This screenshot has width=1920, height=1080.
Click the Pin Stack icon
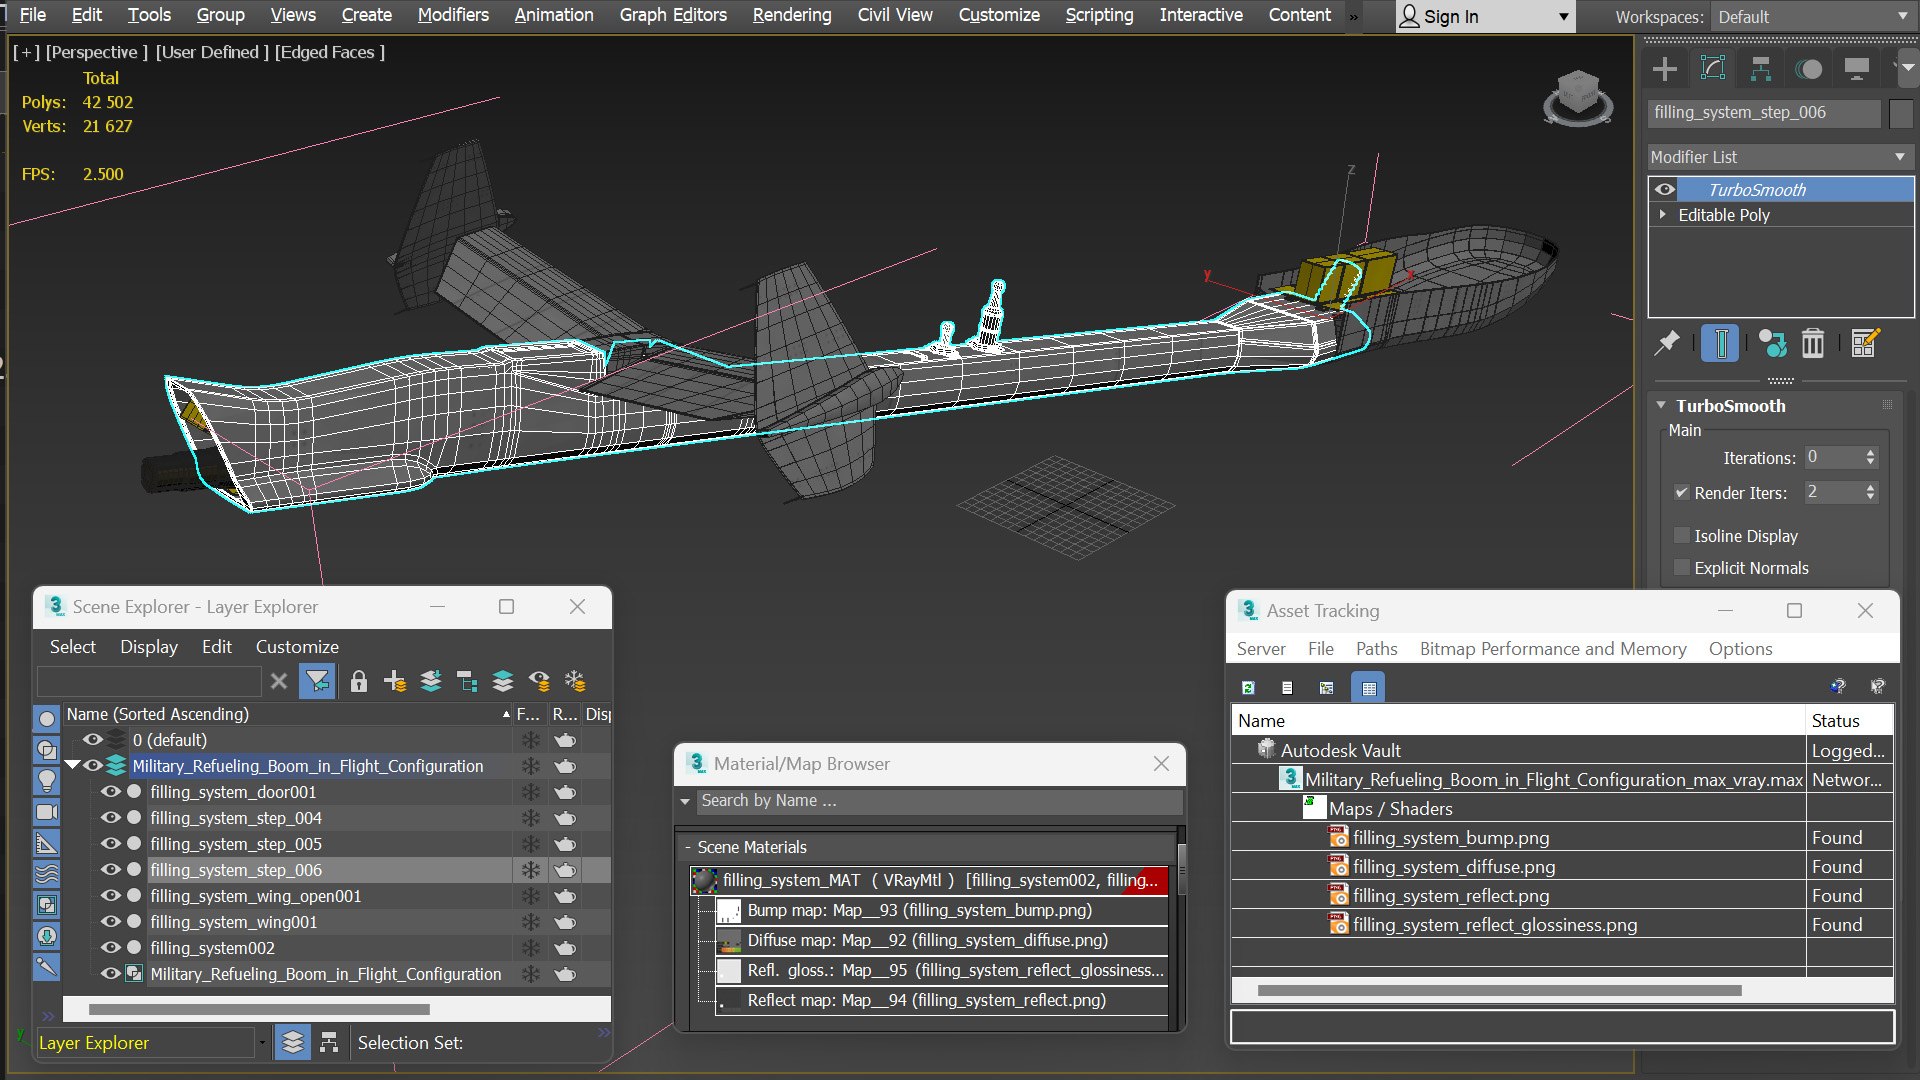[x=1667, y=343]
